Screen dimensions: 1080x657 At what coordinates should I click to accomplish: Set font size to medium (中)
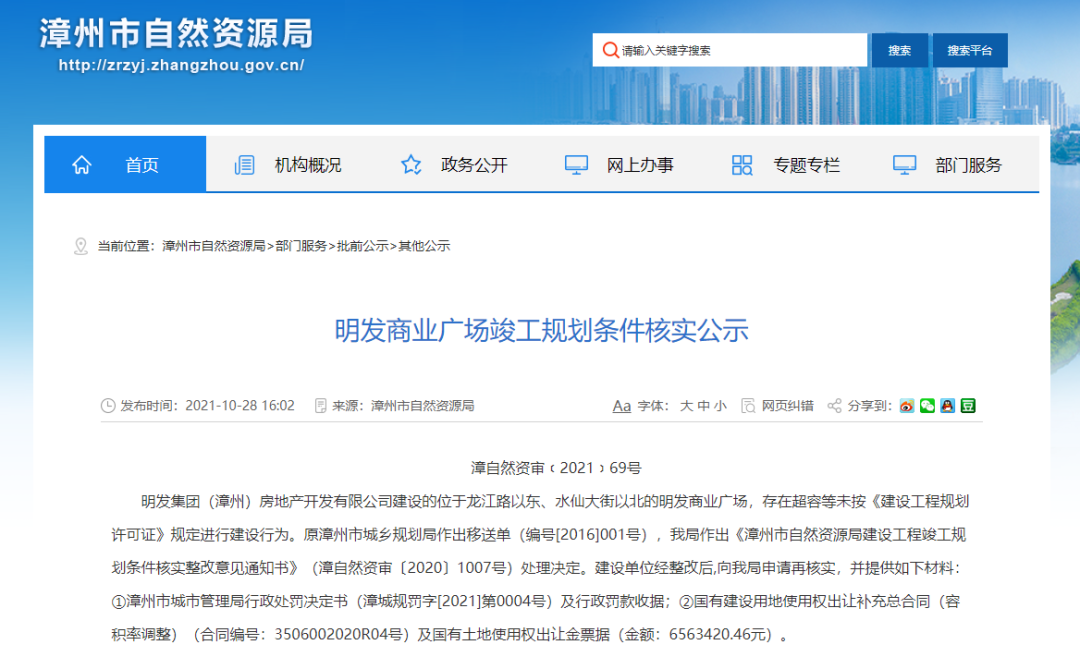coord(704,406)
